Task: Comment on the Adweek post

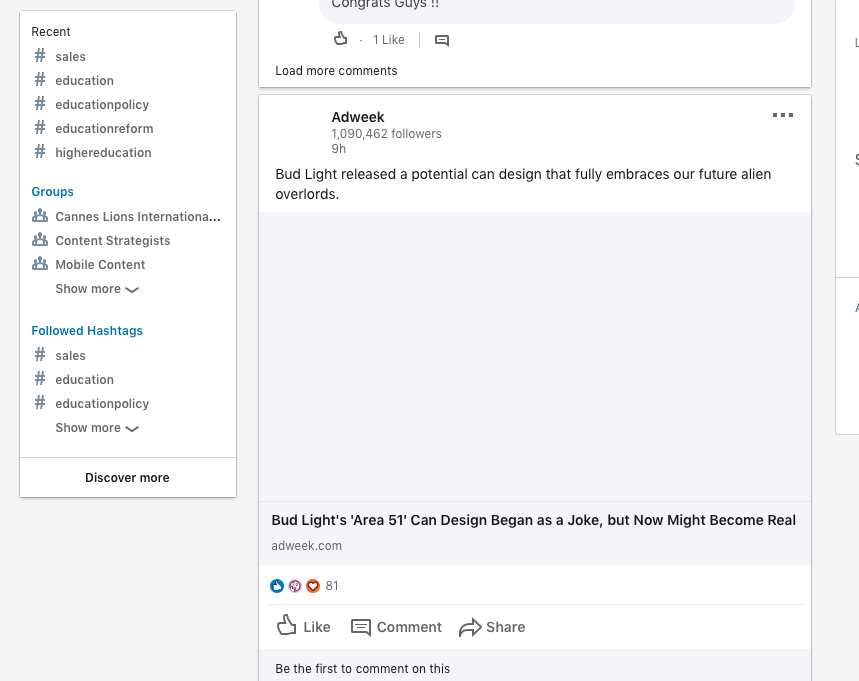Action: tap(396, 627)
